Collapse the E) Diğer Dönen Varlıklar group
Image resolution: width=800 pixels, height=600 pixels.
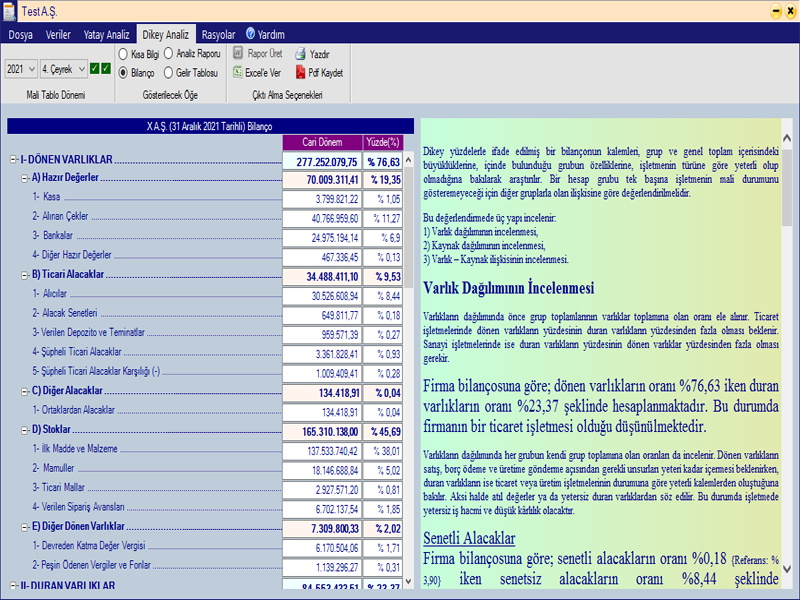click(x=24, y=528)
